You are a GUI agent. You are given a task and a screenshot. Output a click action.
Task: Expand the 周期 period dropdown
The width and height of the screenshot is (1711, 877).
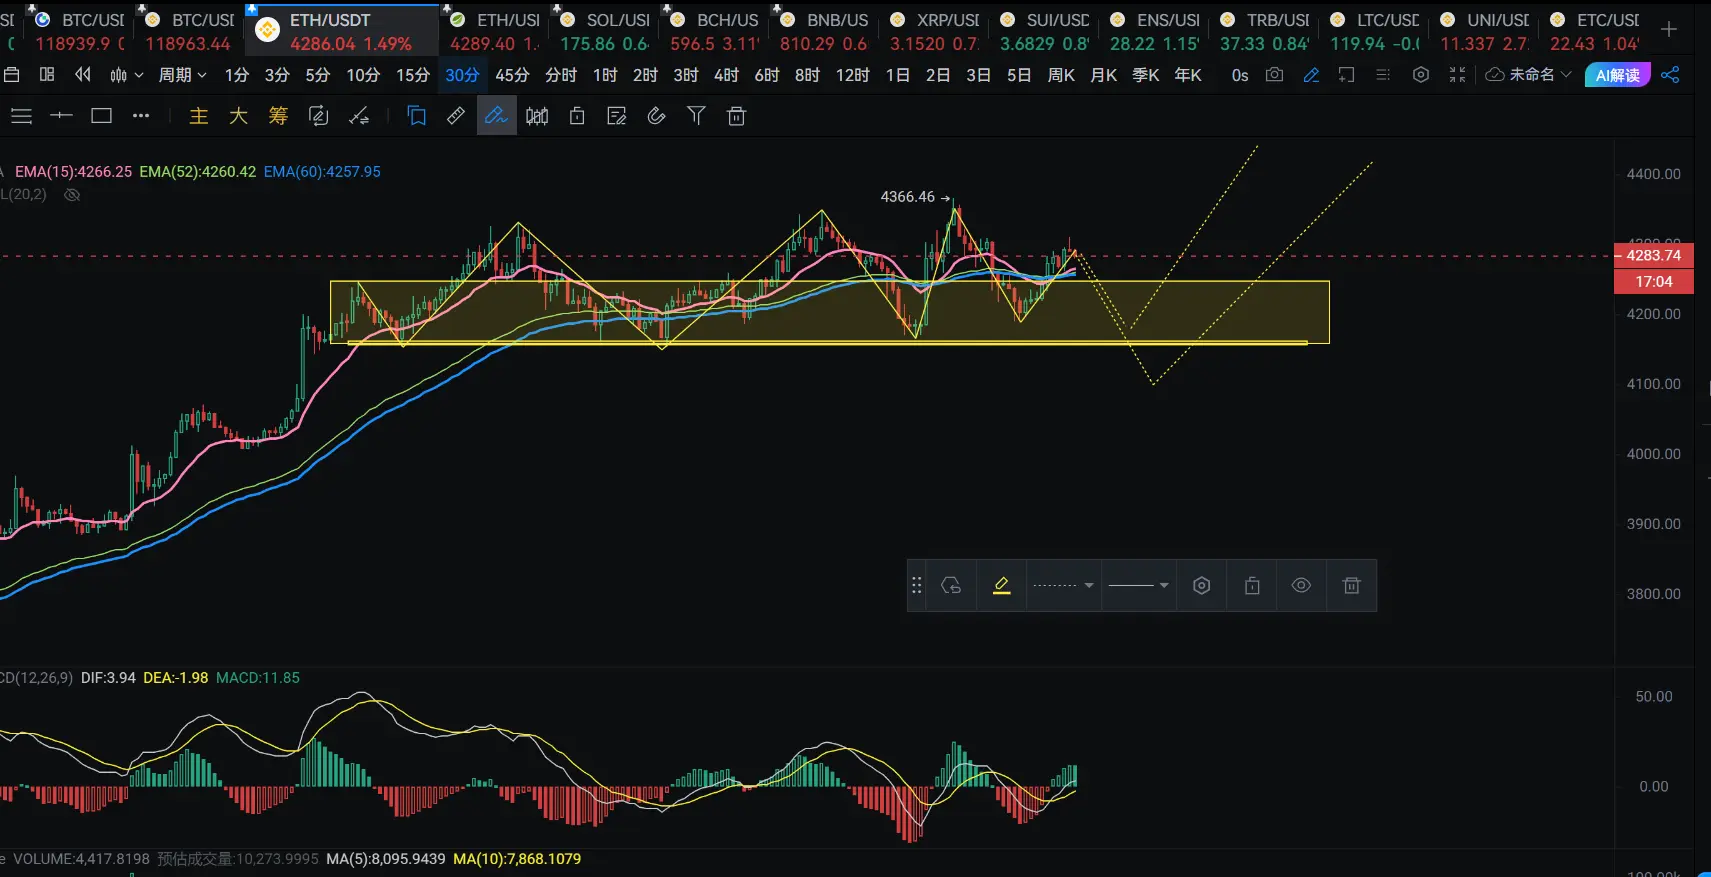tap(183, 75)
